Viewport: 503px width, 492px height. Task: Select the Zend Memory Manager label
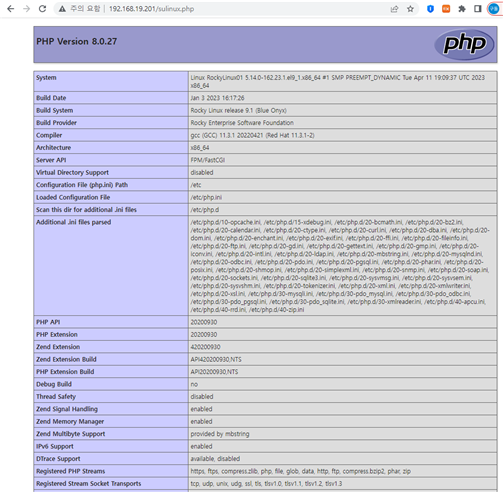[x=70, y=422]
